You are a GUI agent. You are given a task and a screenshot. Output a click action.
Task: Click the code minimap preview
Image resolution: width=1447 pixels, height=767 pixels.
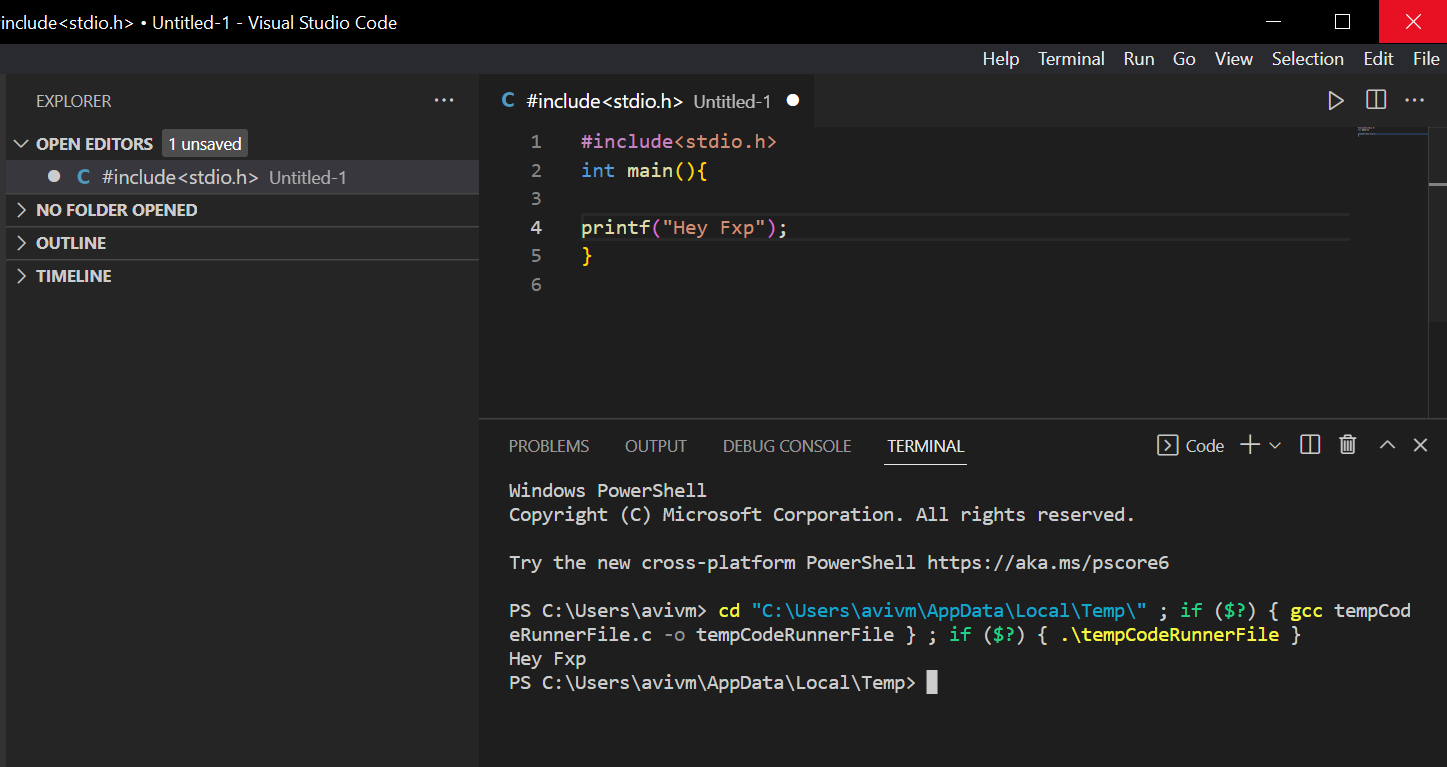pyautogui.click(x=1392, y=131)
